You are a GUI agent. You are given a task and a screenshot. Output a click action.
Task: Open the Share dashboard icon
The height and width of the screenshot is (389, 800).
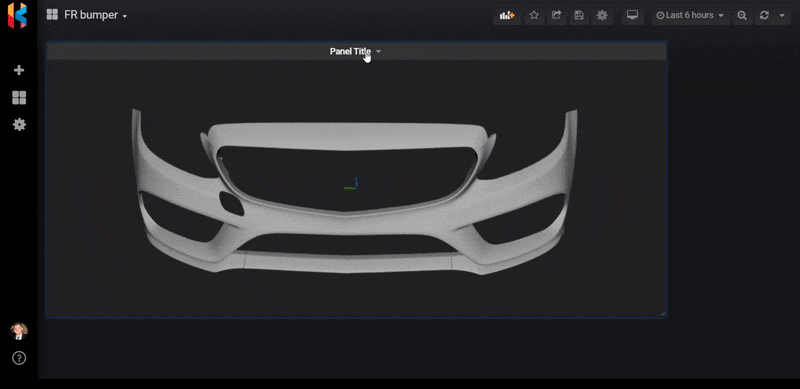(x=556, y=15)
